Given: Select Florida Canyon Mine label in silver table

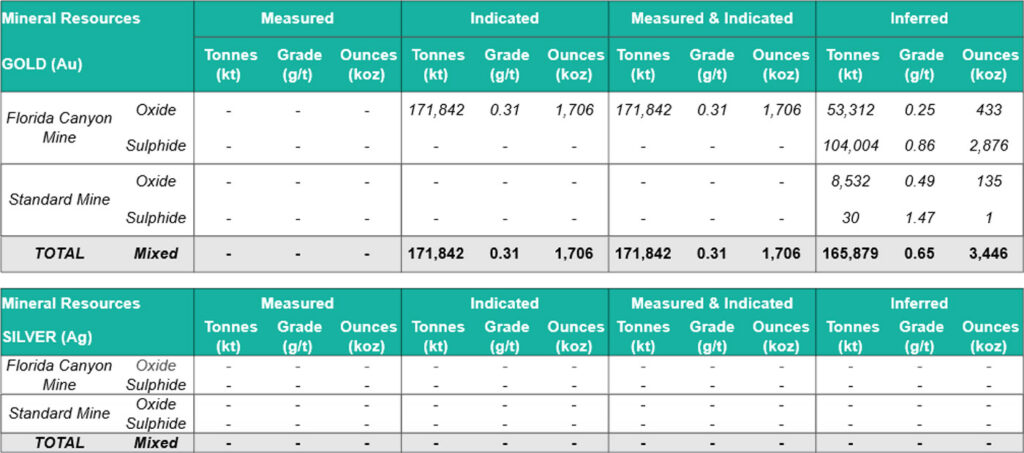Looking at the screenshot, I should click(x=59, y=375).
